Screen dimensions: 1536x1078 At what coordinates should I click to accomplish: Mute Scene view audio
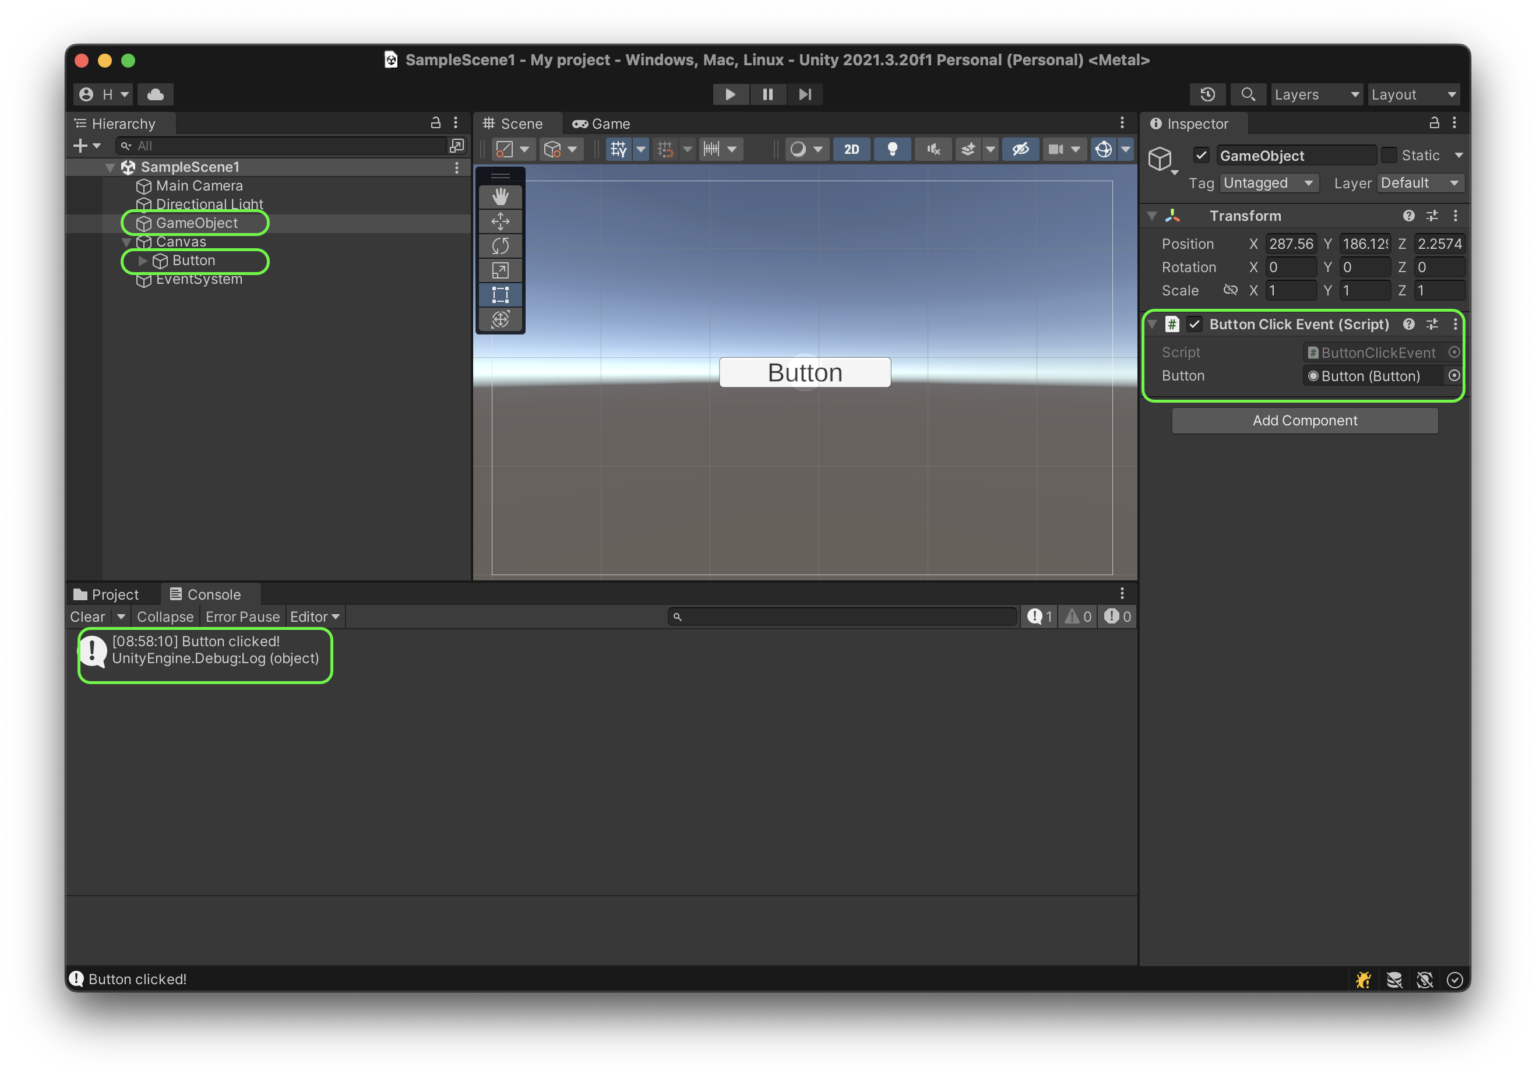932,148
